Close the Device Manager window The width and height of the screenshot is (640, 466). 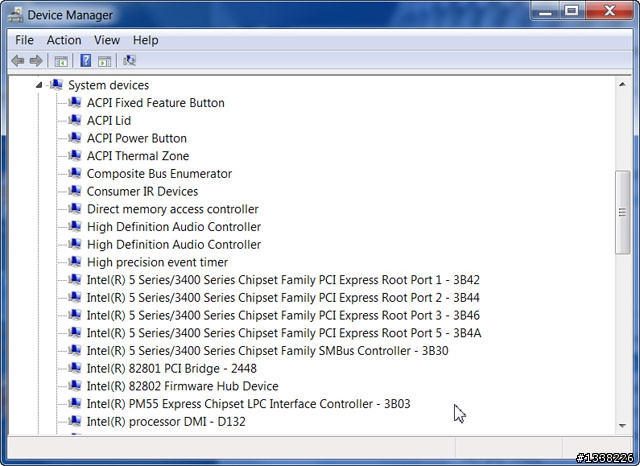(x=609, y=11)
